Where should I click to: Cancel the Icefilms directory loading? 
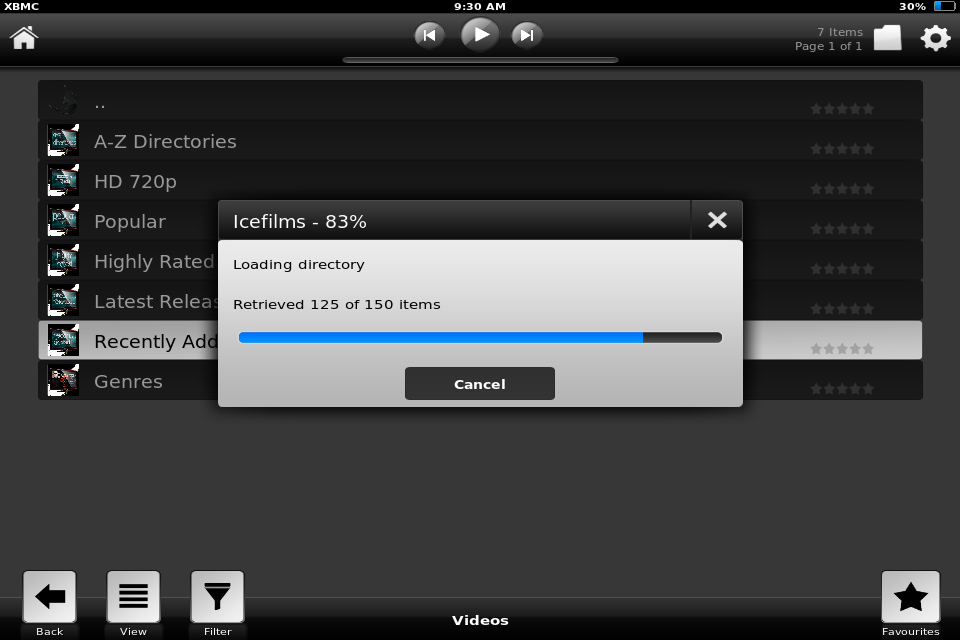pos(480,384)
